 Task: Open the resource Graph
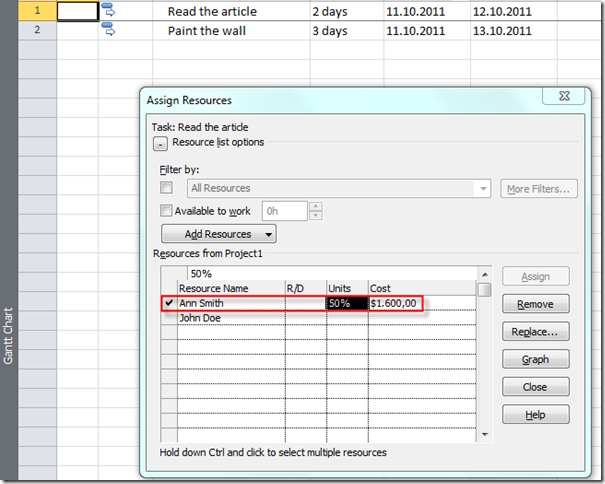pos(536,359)
